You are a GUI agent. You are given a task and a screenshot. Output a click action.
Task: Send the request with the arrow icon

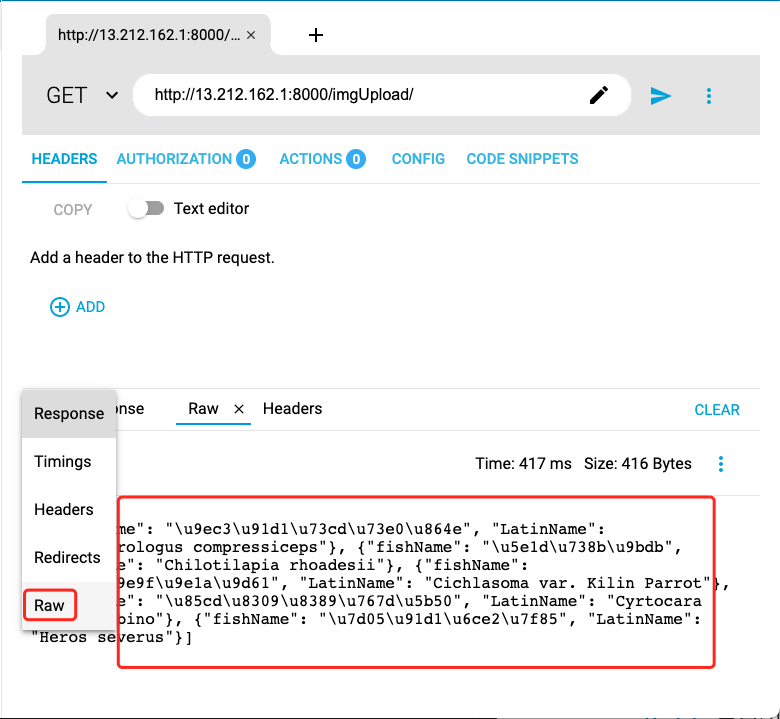pyautogui.click(x=661, y=96)
